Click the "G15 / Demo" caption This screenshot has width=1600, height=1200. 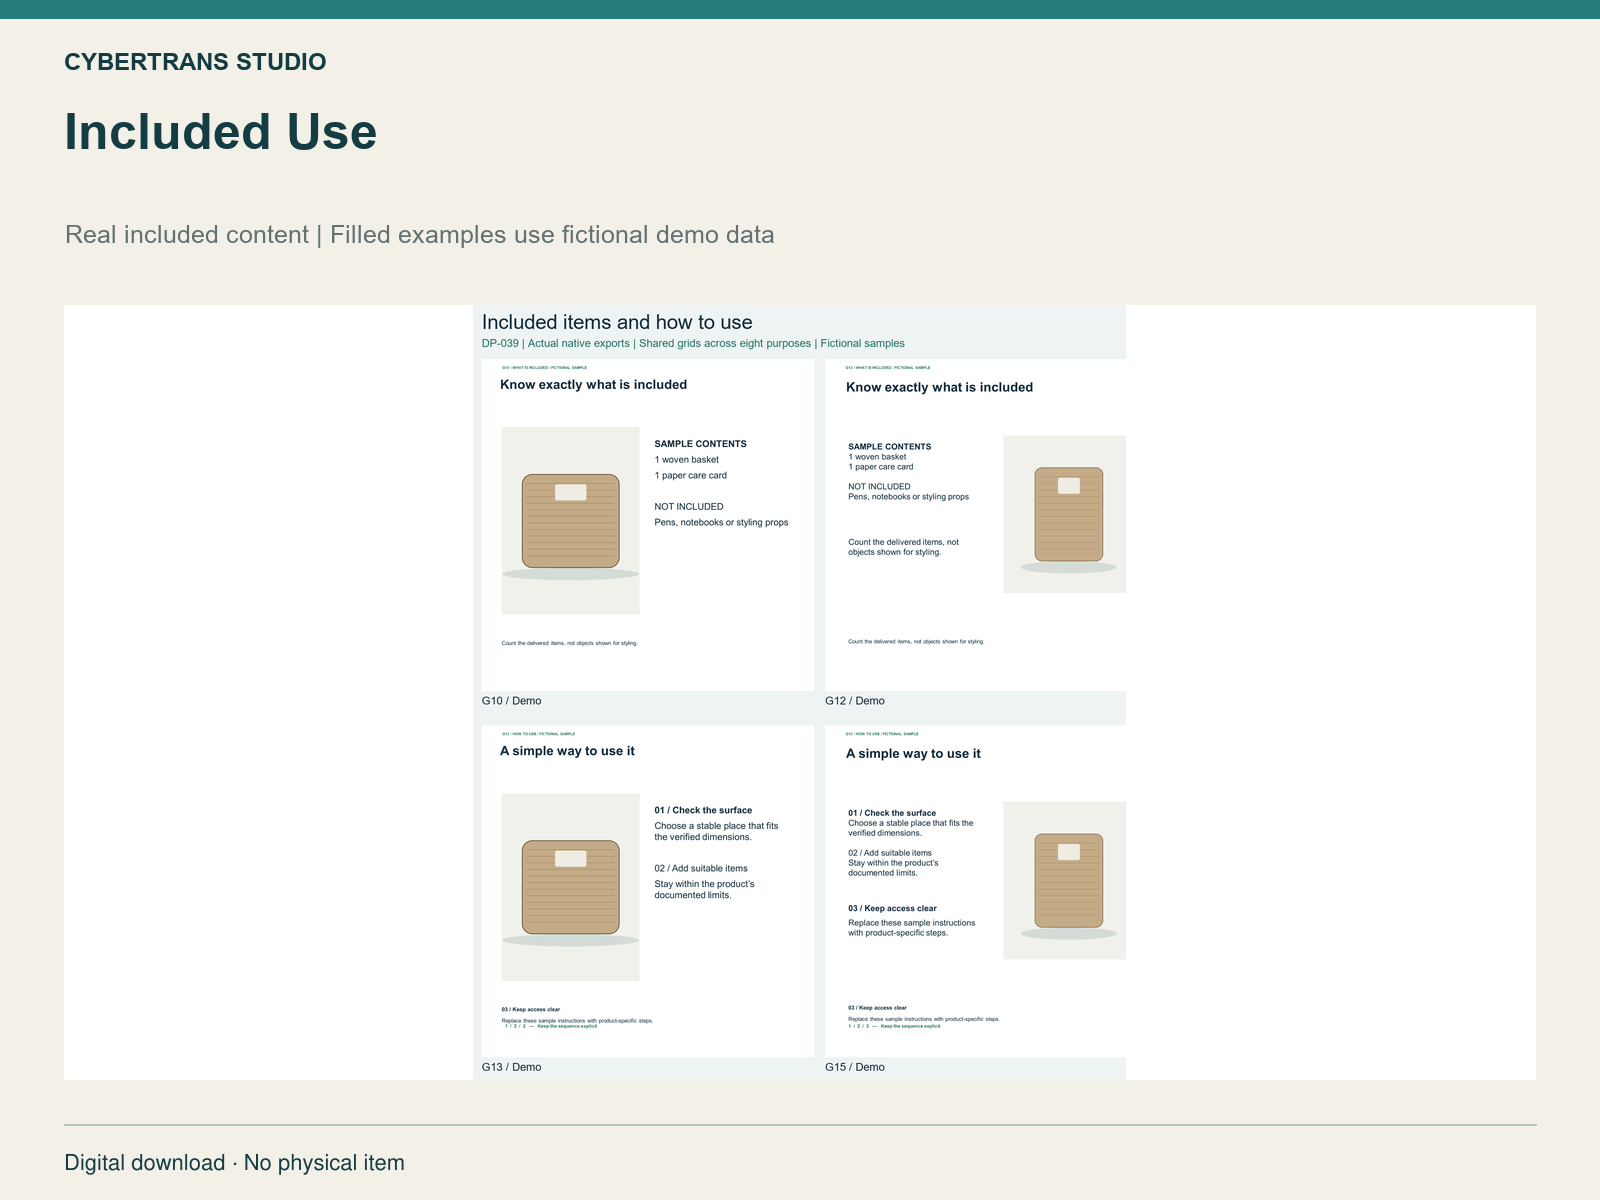coord(855,1067)
